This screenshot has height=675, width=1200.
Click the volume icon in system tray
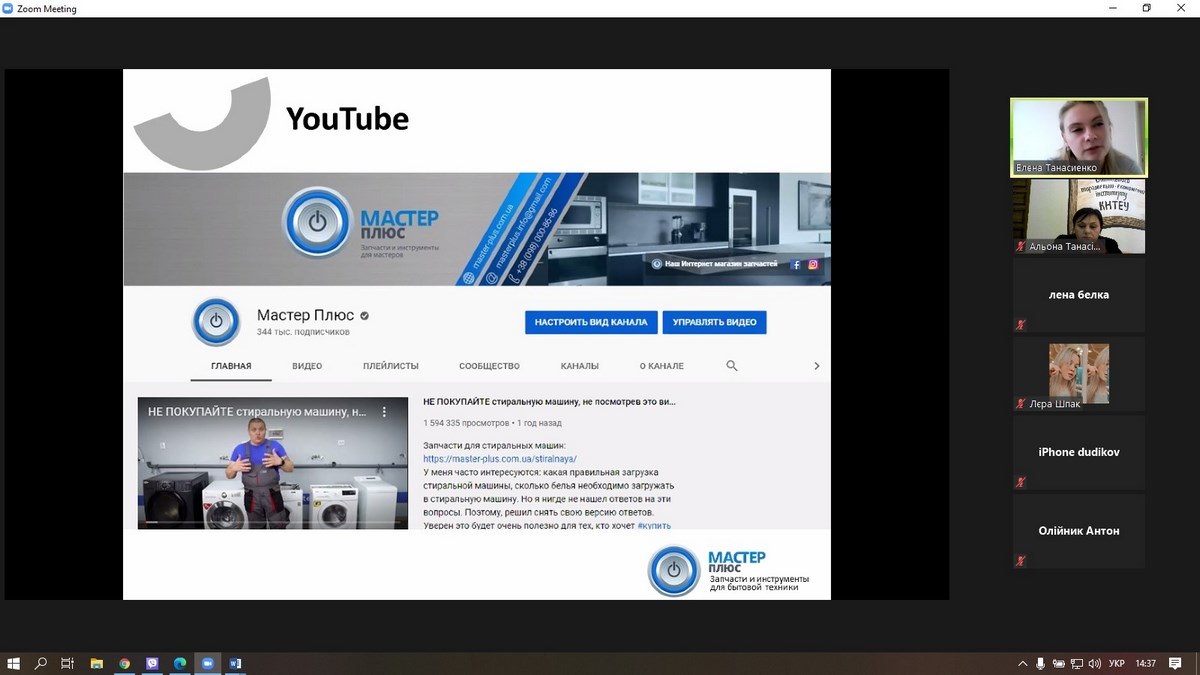[x=1093, y=663]
